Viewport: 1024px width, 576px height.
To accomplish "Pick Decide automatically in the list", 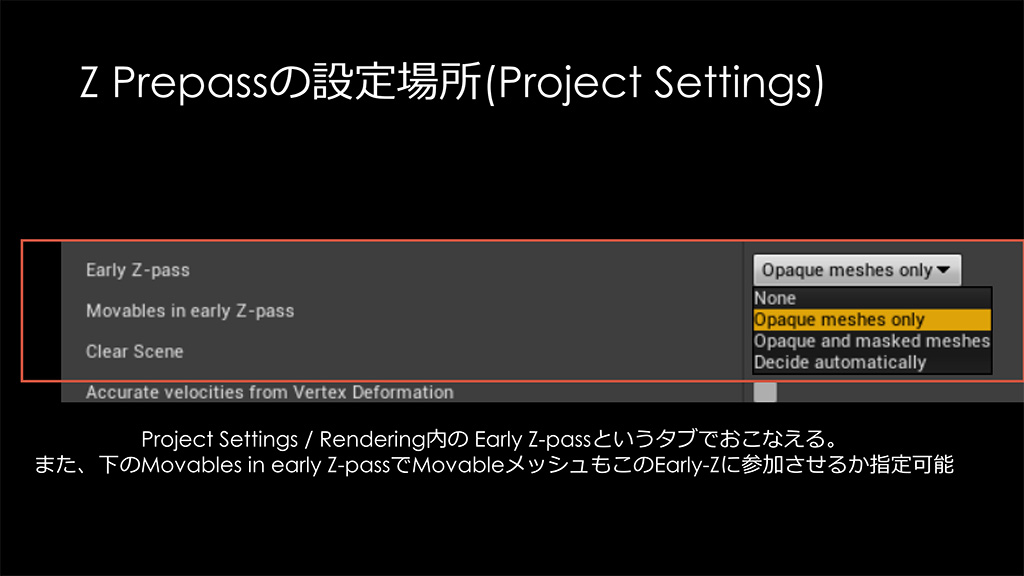I will coord(840,362).
